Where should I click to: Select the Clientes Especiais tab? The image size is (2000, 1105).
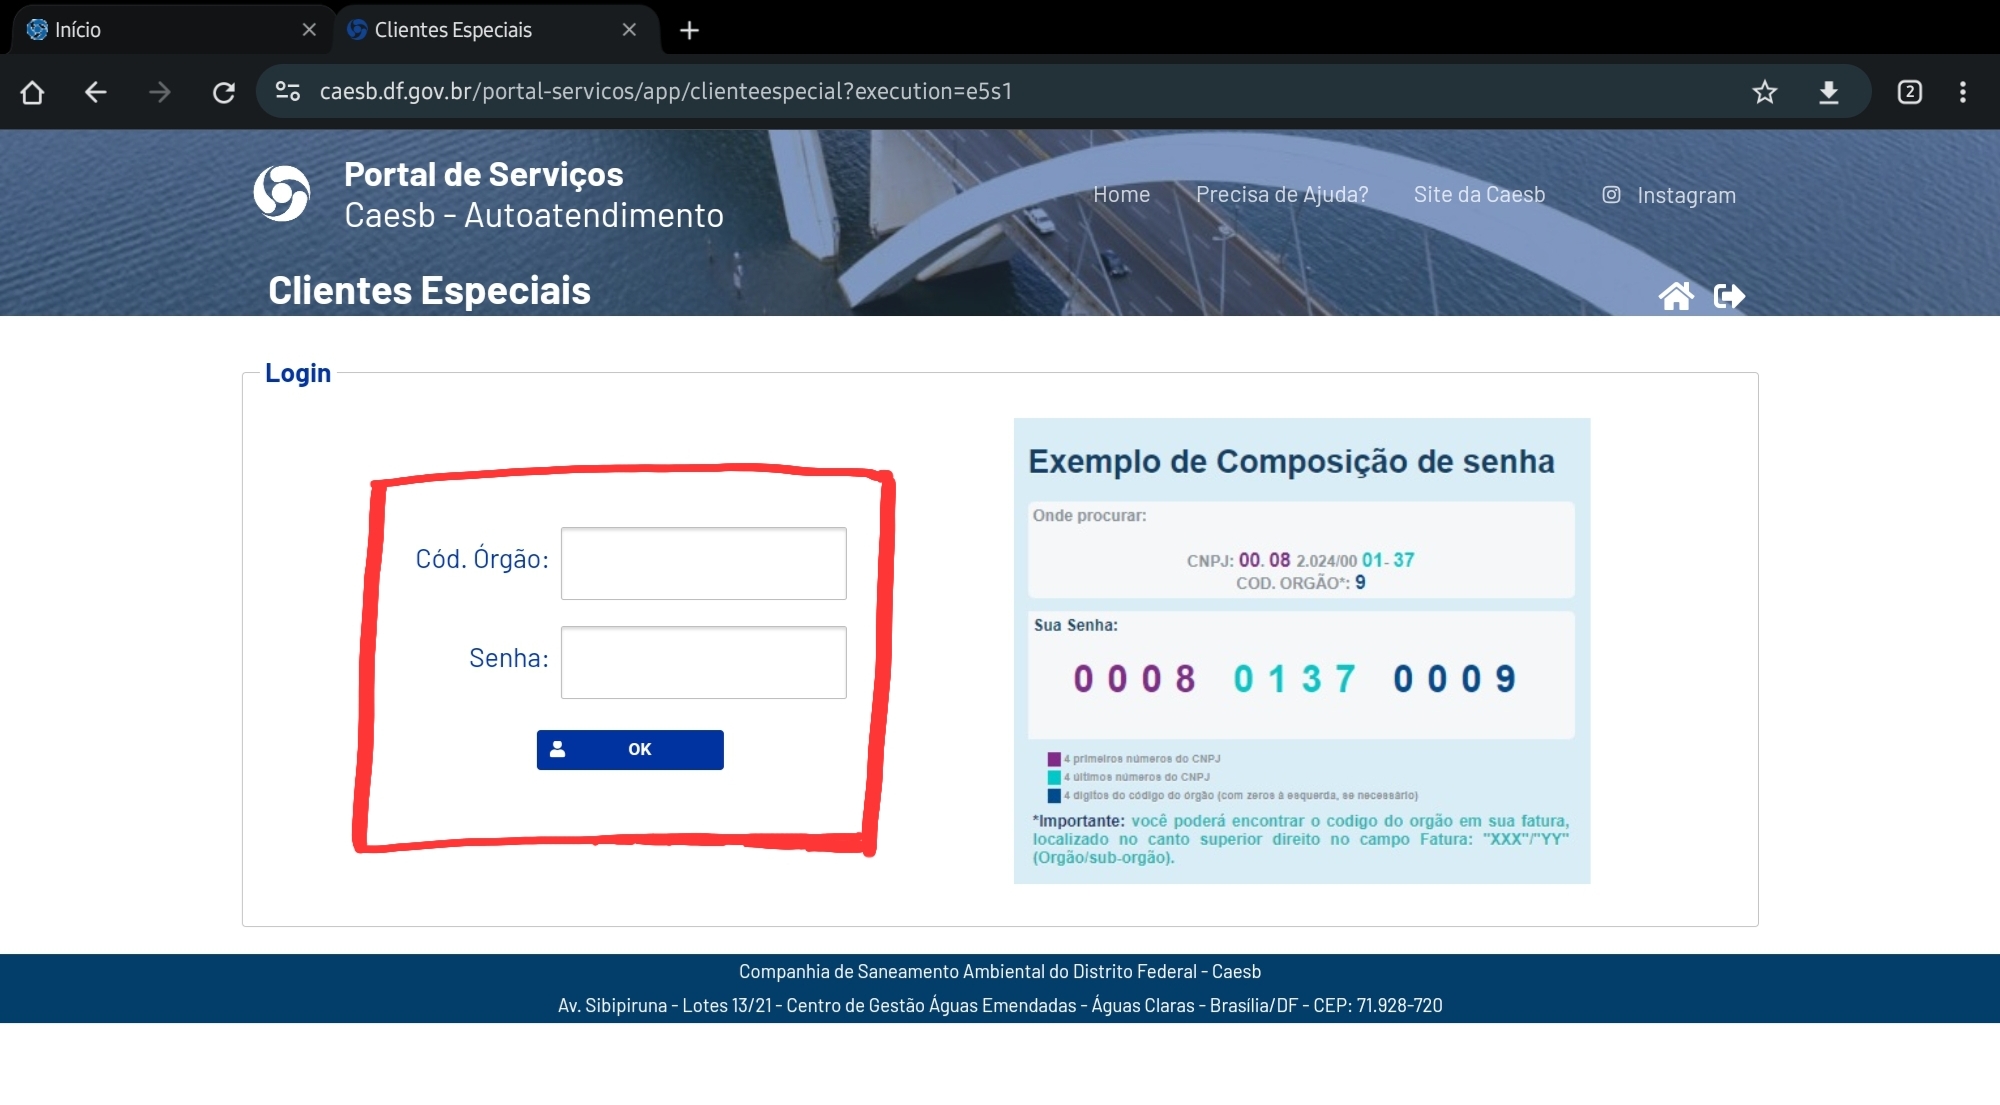point(497,30)
